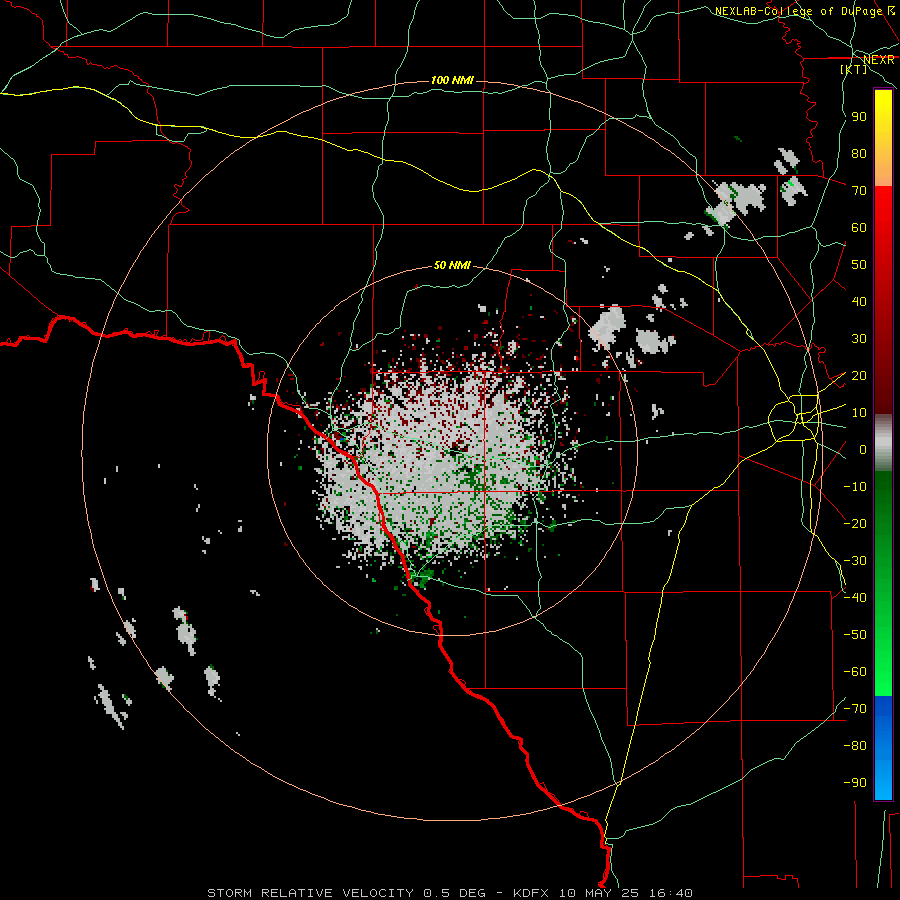Click the blue bottom segment of color bar
The width and height of the screenshot is (900, 900).
point(883,748)
